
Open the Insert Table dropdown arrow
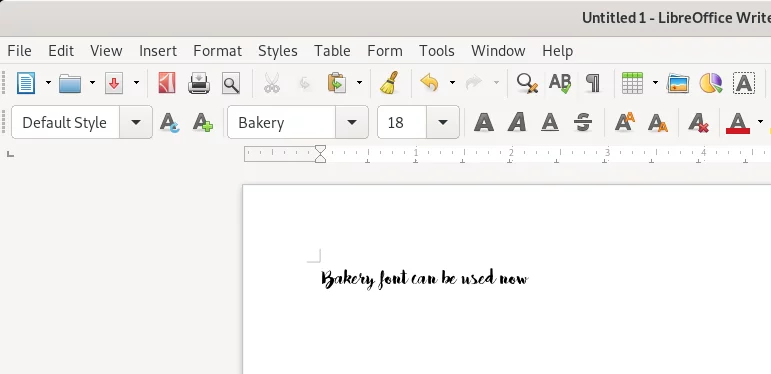coord(655,83)
